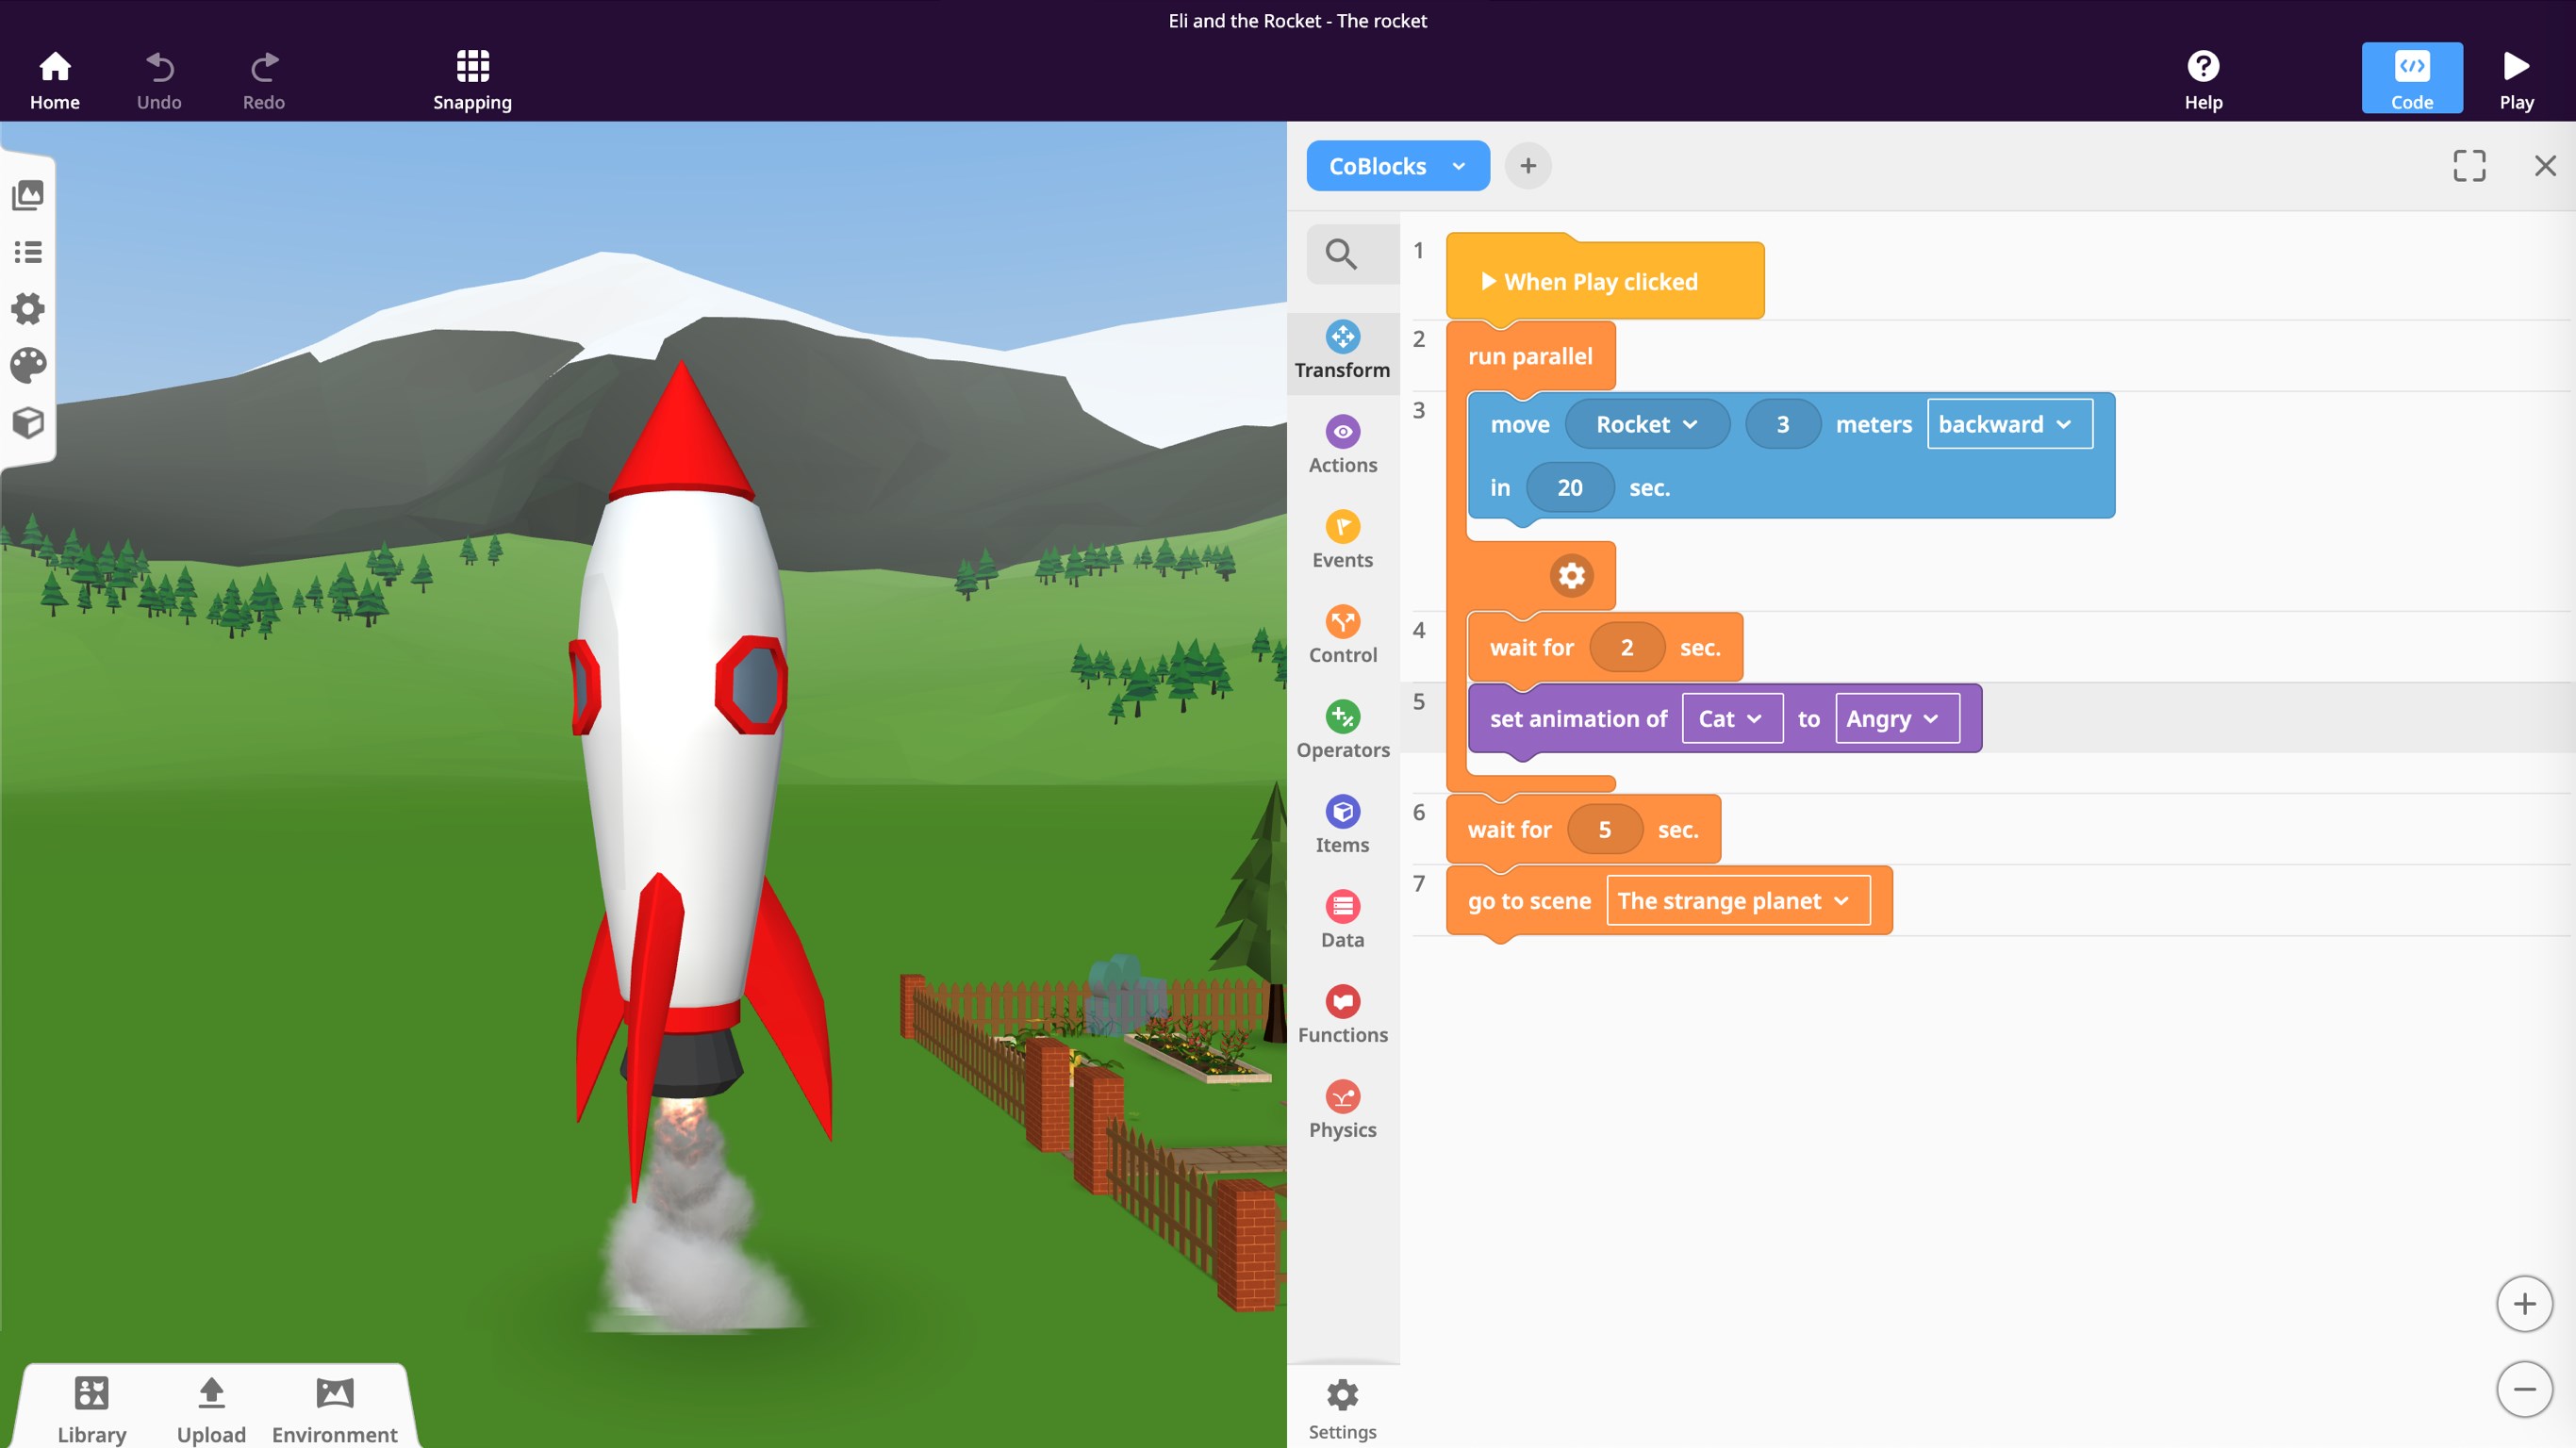
Task: Open the Library tab
Action: tap(91, 1408)
